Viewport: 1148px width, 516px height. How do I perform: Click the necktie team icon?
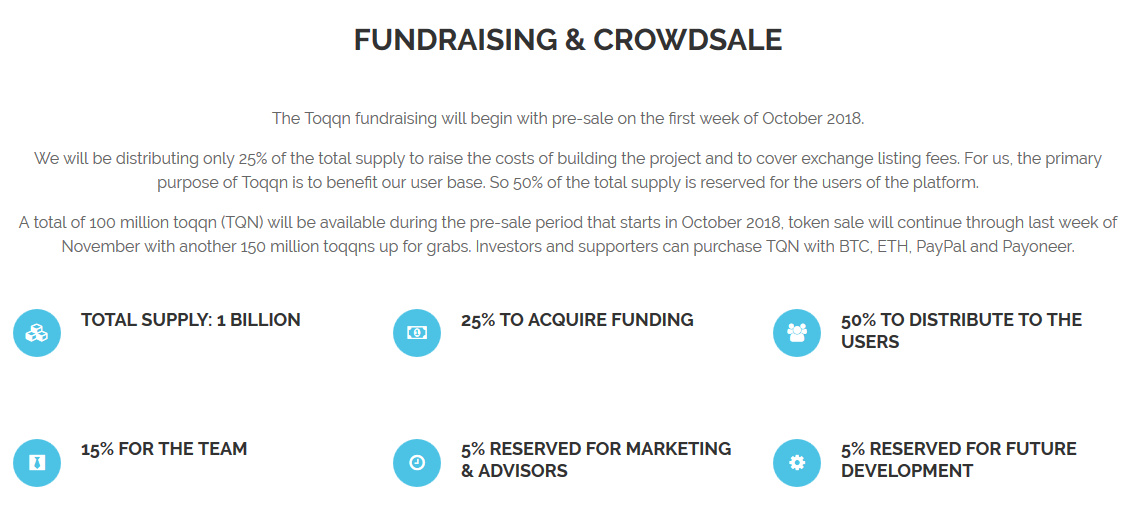tap(37, 463)
